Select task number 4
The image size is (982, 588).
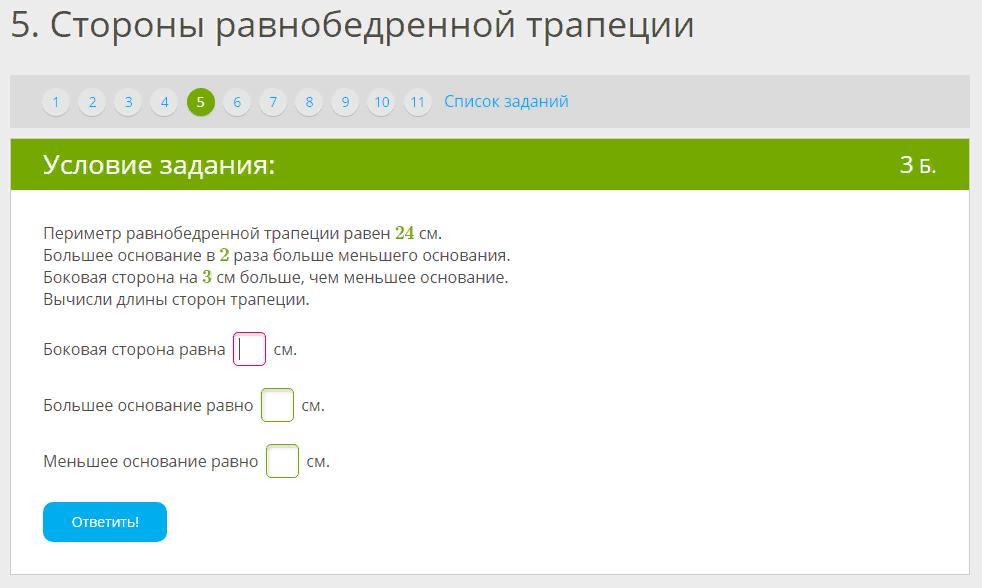click(x=164, y=102)
